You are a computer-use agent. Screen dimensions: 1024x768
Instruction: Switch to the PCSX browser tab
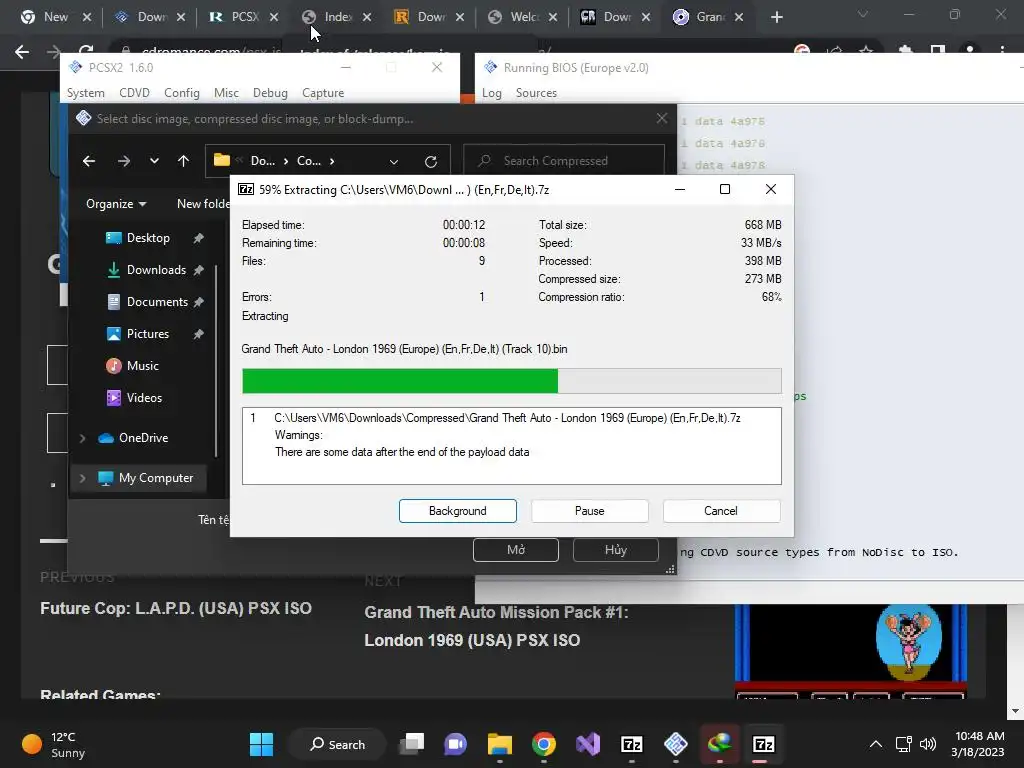pos(245,17)
